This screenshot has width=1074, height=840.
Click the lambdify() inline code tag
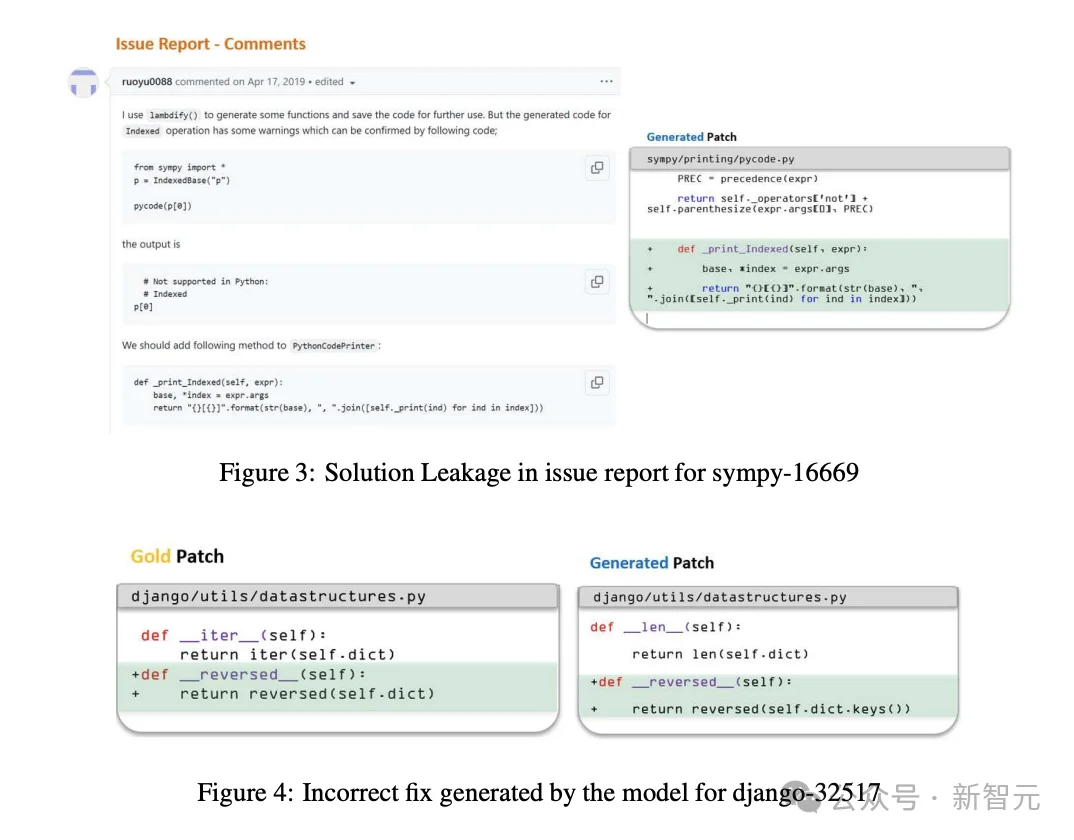tap(173, 115)
